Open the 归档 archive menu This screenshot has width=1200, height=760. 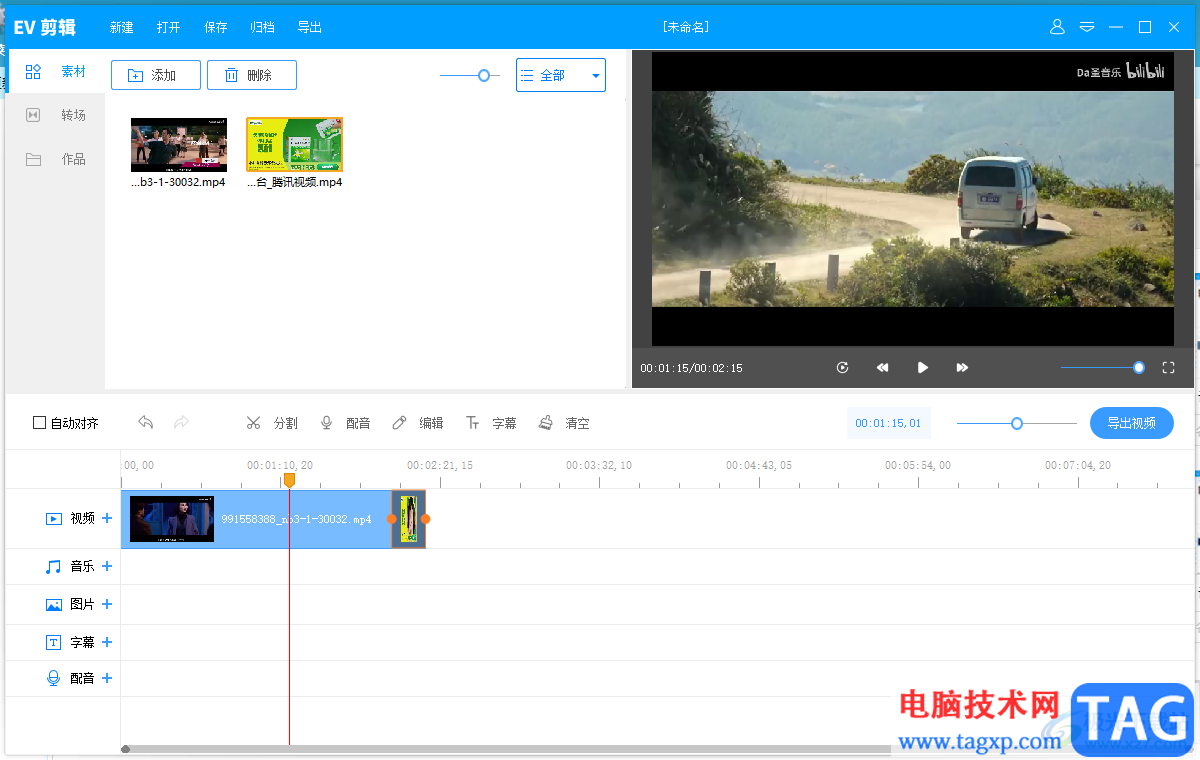click(x=263, y=28)
